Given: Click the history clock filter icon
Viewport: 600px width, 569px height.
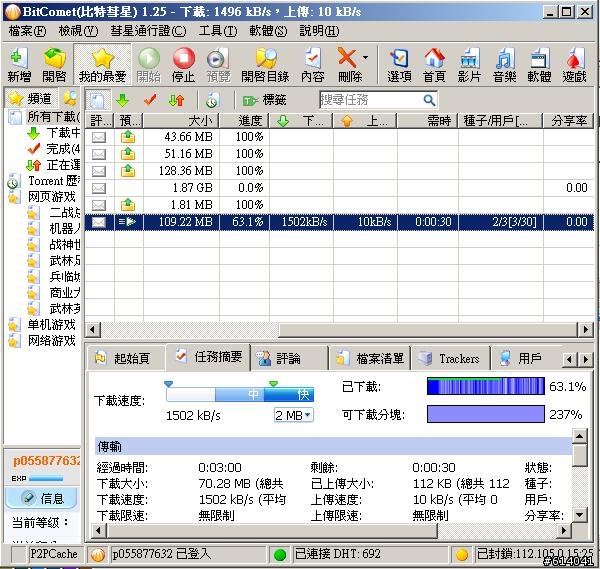Looking at the screenshot, I should (212, 100).
